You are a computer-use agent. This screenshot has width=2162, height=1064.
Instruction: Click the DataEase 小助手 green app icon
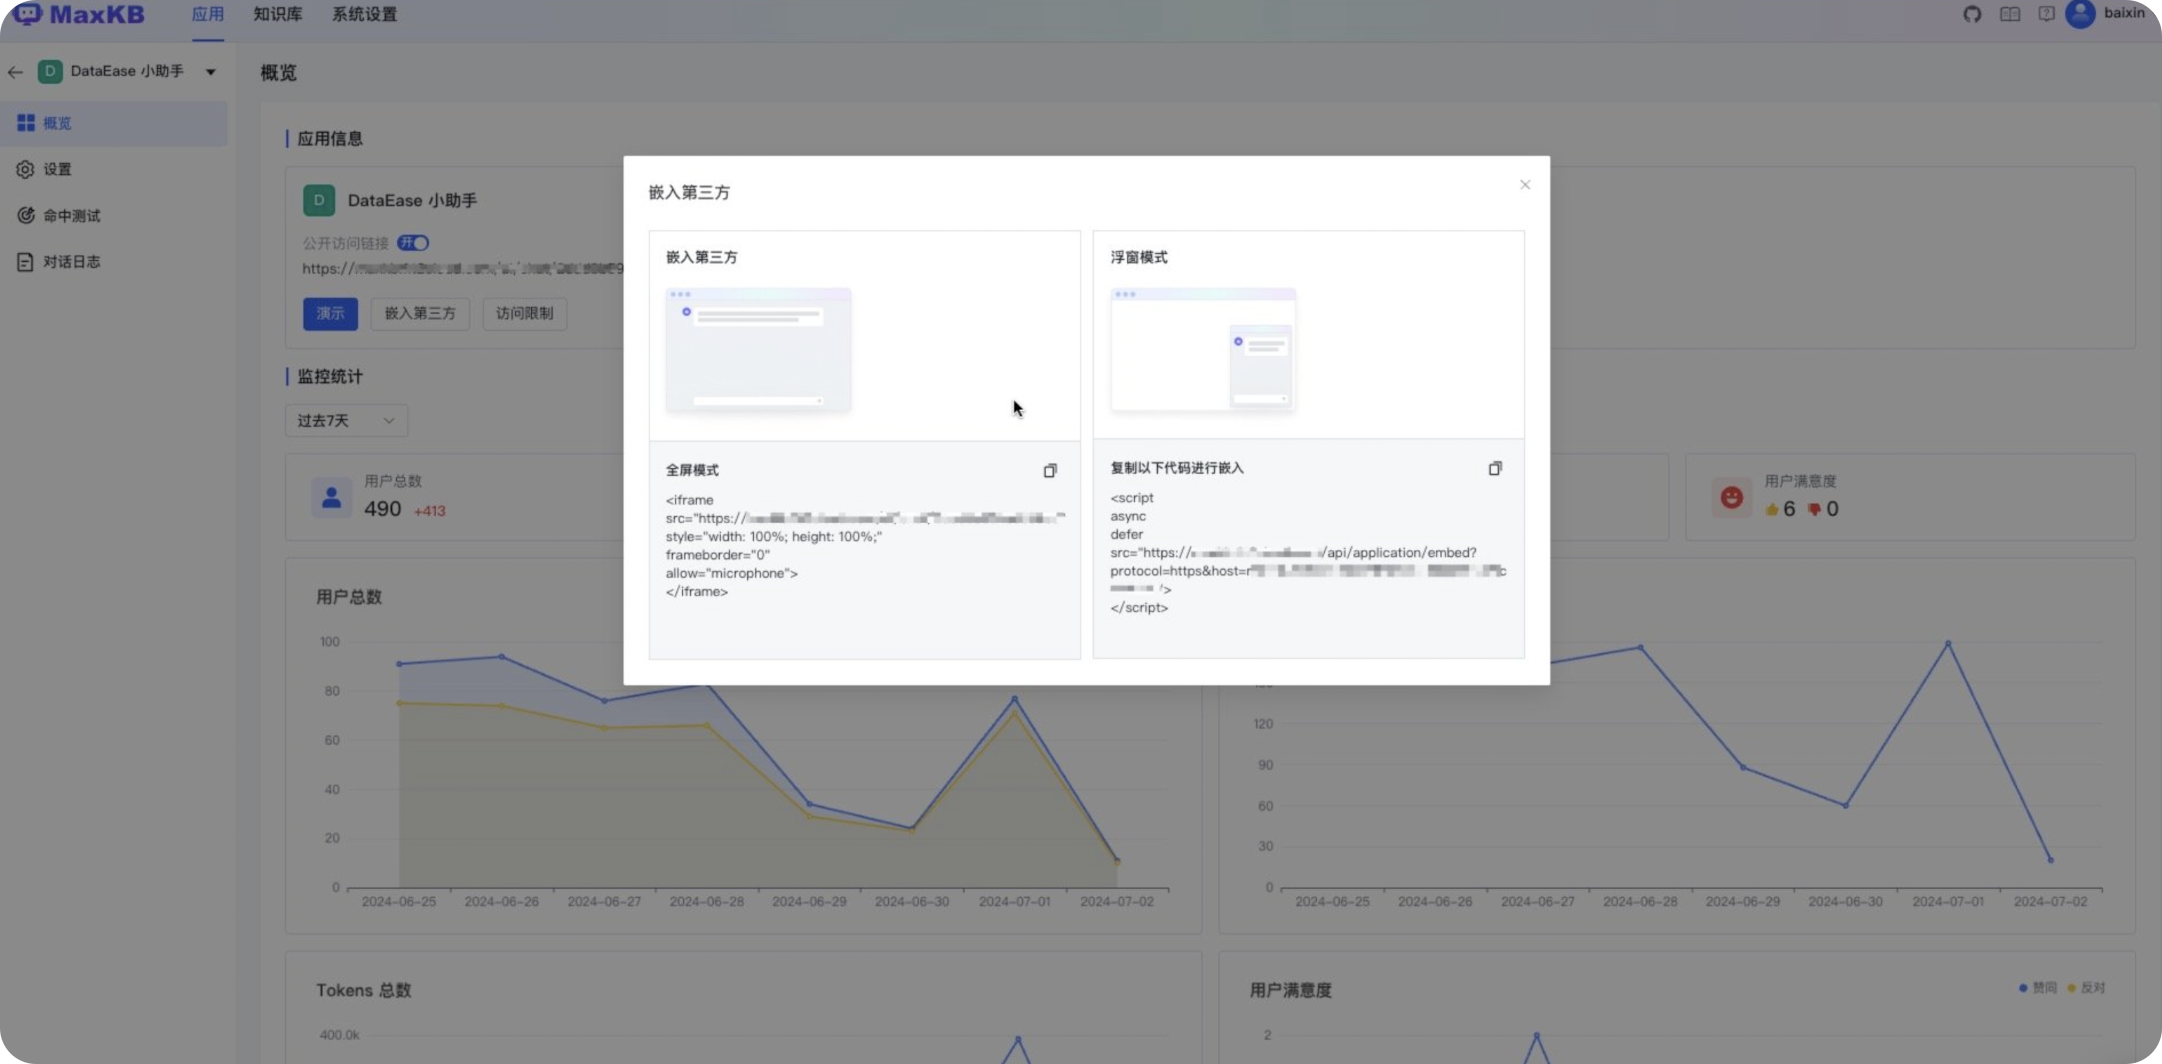(319, 200)
